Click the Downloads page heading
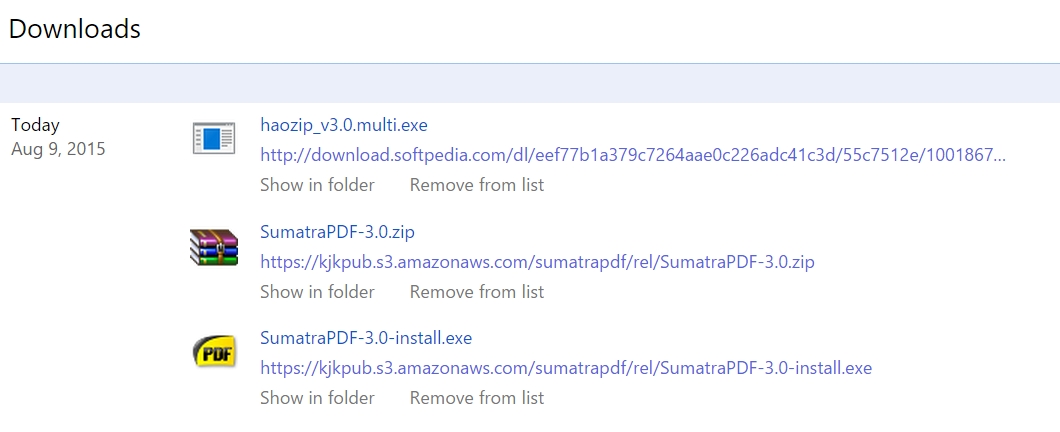 75,29
